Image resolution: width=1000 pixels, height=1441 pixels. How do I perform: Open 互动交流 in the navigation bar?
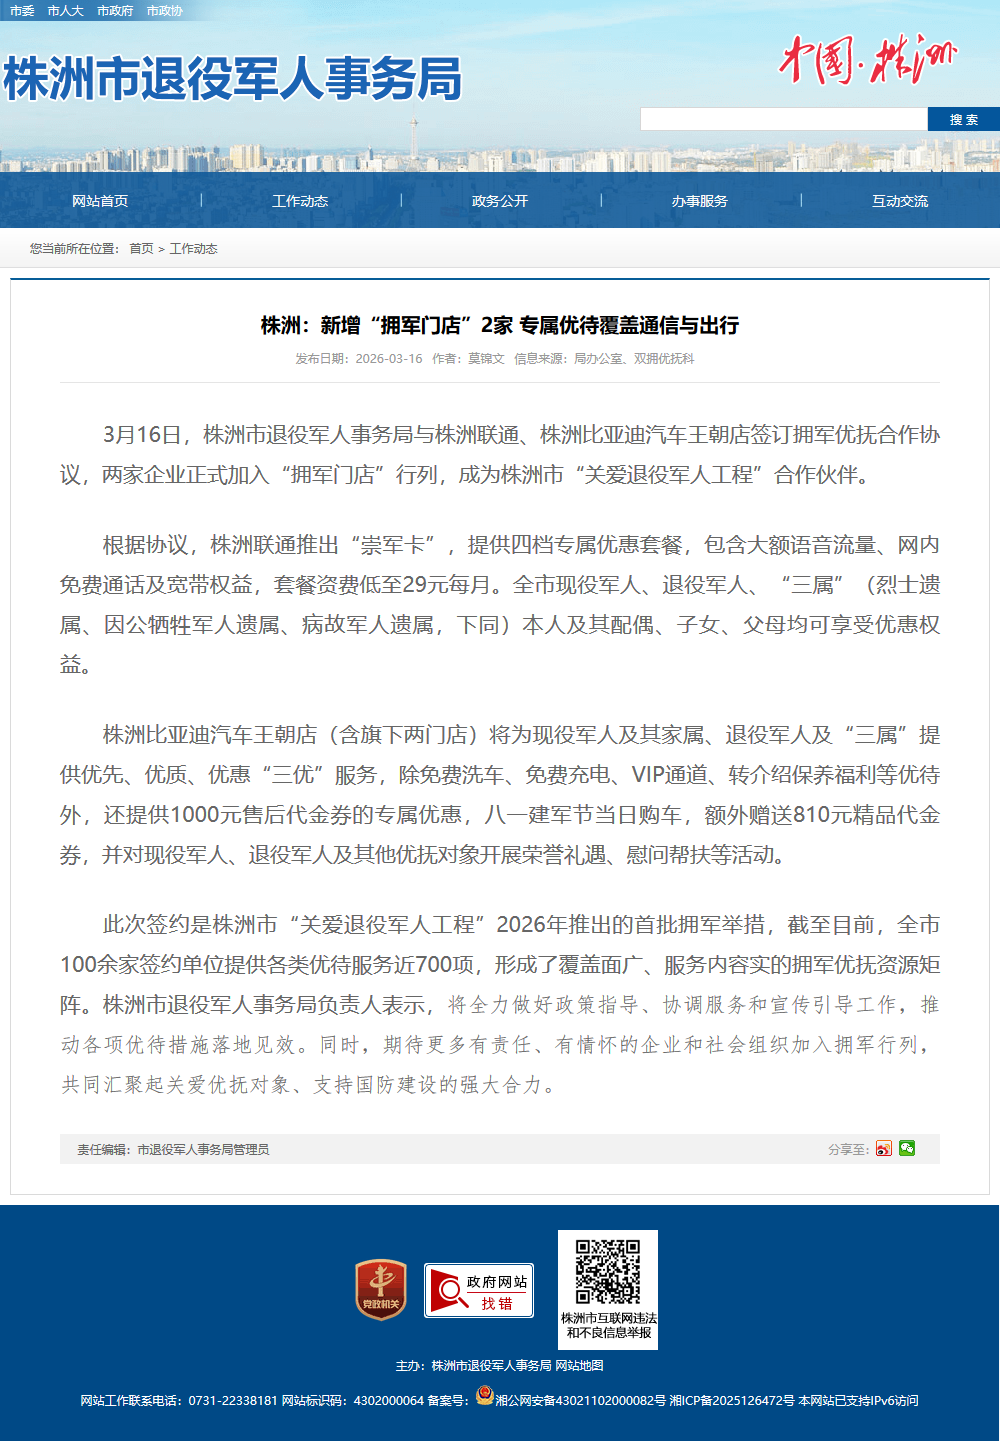900,201
